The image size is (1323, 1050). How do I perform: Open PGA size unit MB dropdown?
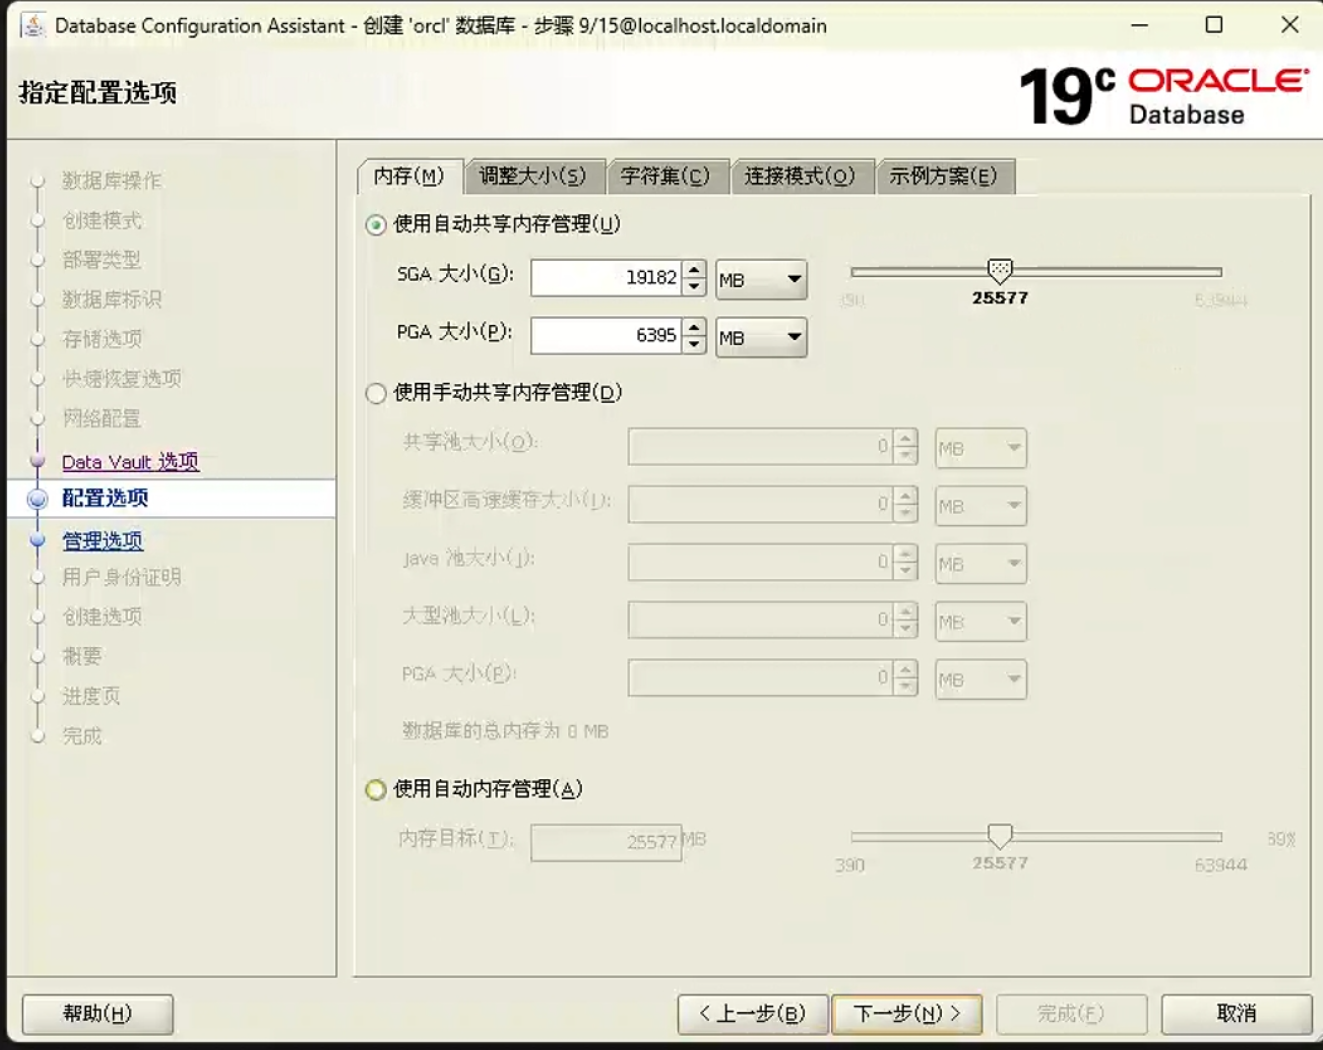point(761,337)
